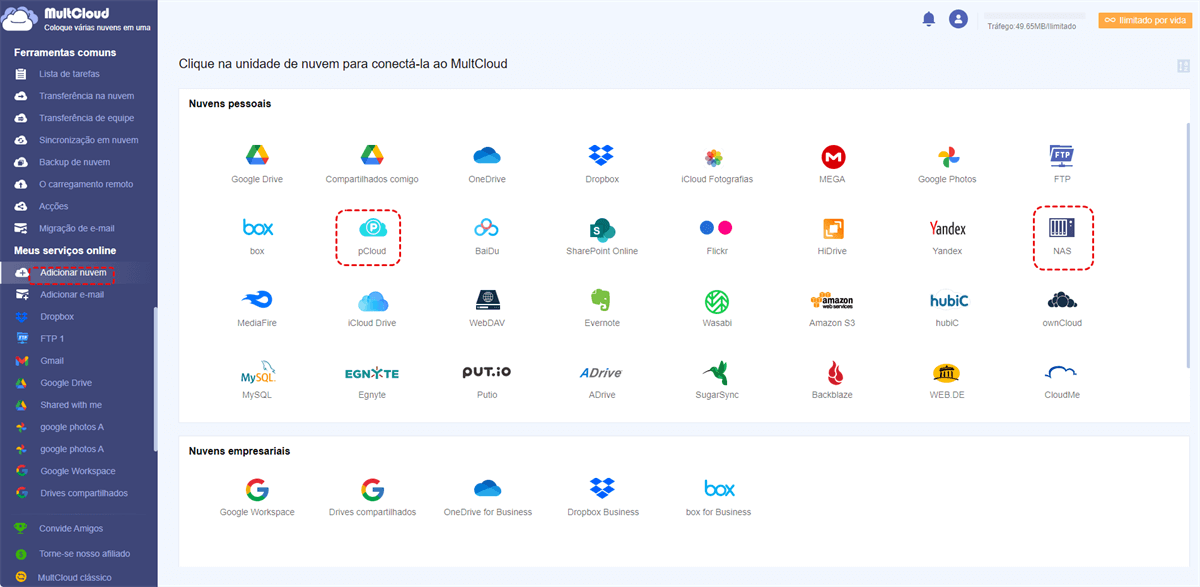
Task: Open notifications bell
Action: pos(929,19)
